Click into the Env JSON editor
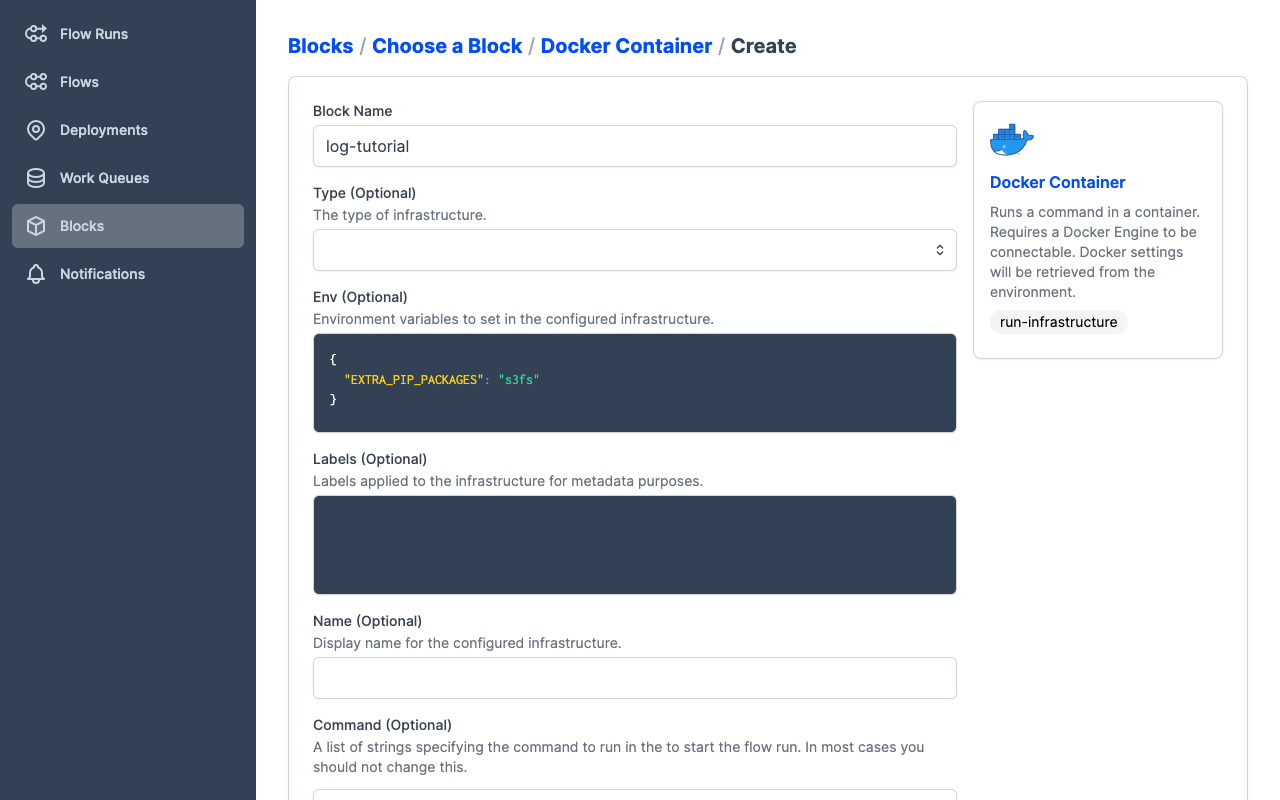The width and height of the screenshot is (1280, 800). pos(635,383)
